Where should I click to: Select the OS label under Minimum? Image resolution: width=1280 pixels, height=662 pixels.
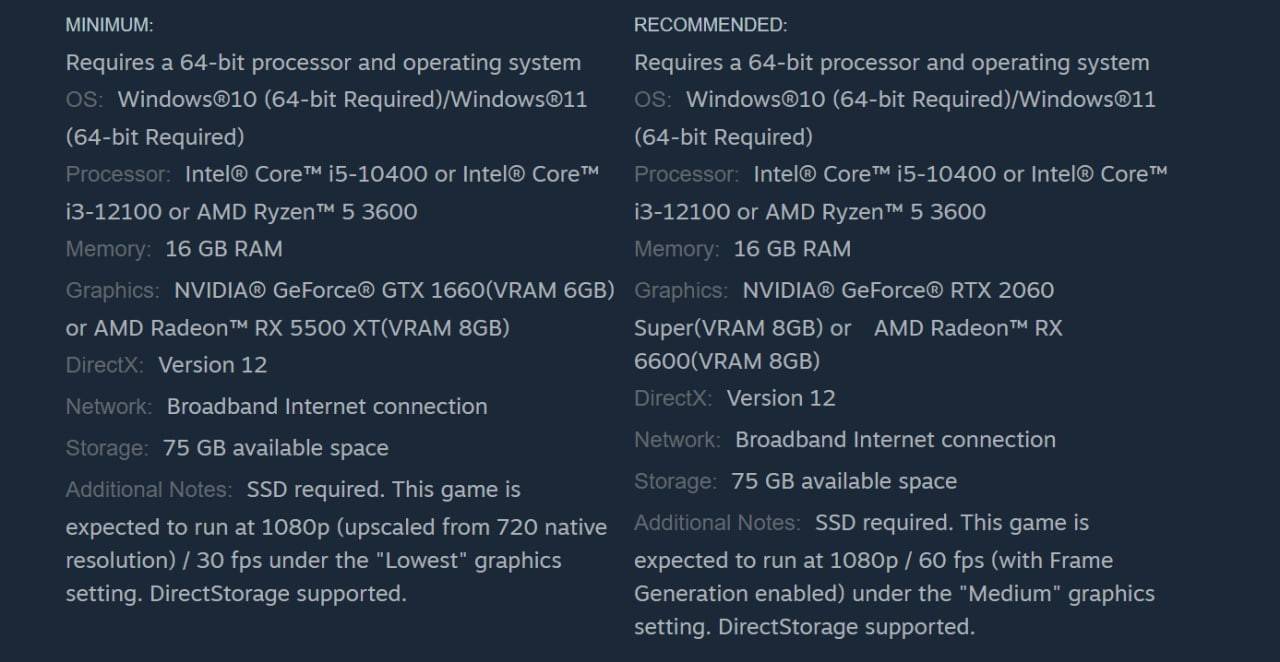[x=84, y=100]
